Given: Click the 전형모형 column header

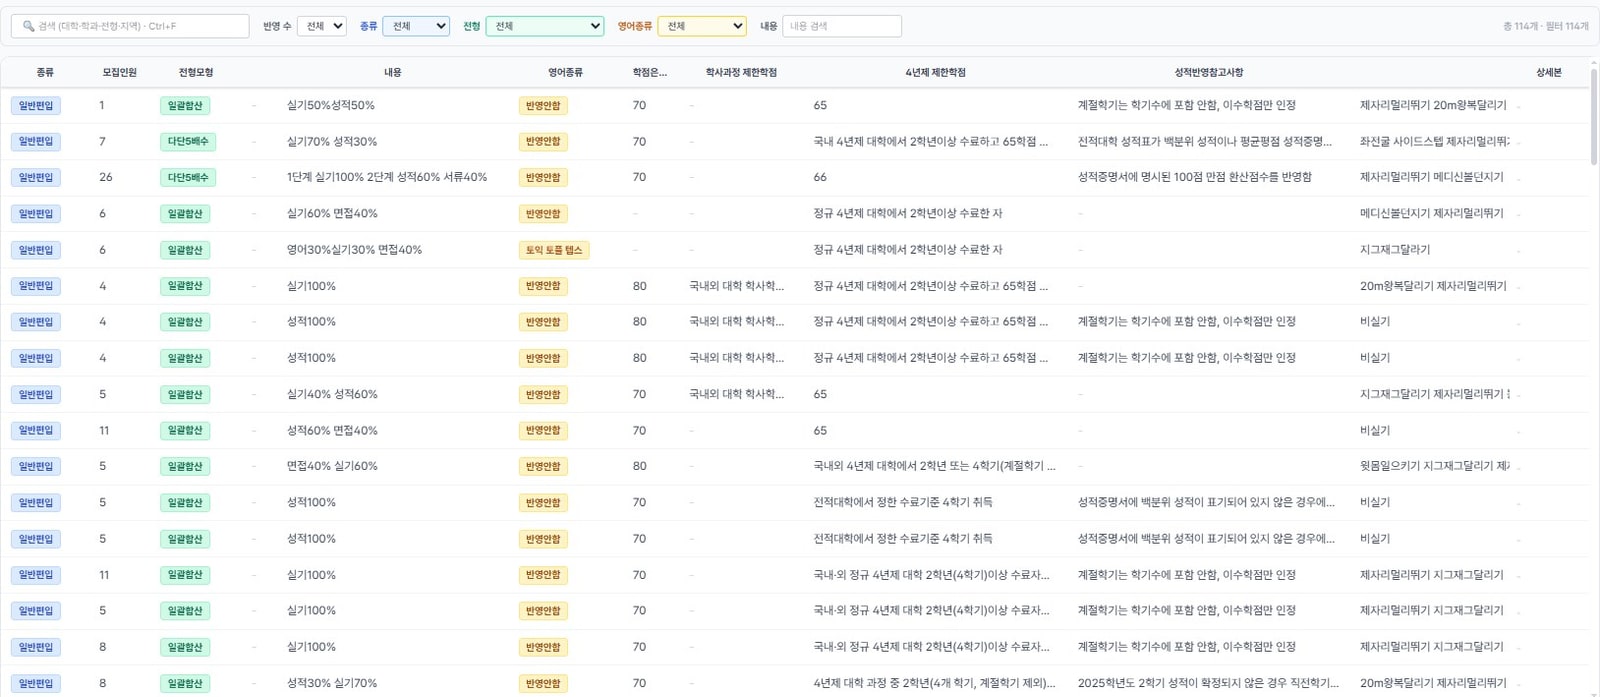Looking at the screenshot, I should (x=196, y=73).
